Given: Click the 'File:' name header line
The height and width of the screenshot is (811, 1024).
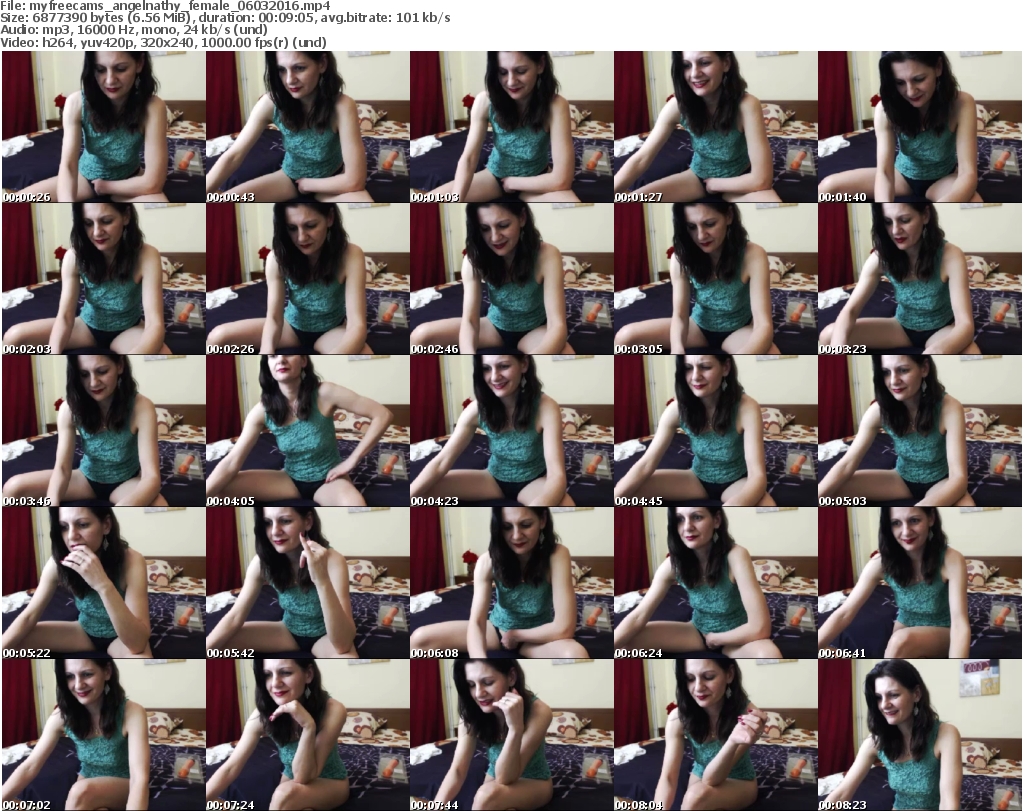Looking at the screenshot, I should (x=165, y=6).
